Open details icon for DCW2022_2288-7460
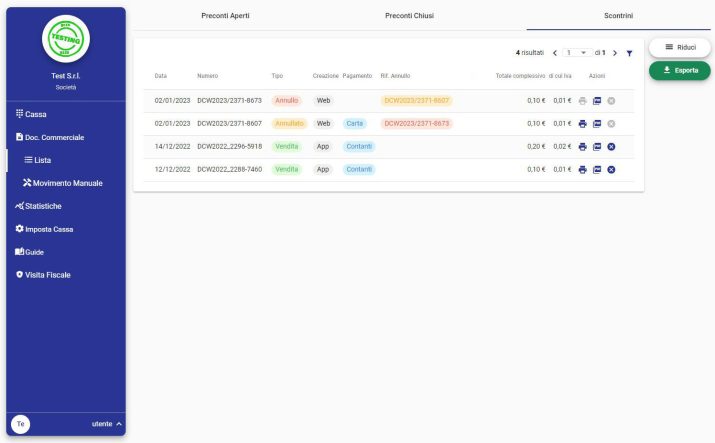Screen dimensions: 715x443 [x=597, y=170]
